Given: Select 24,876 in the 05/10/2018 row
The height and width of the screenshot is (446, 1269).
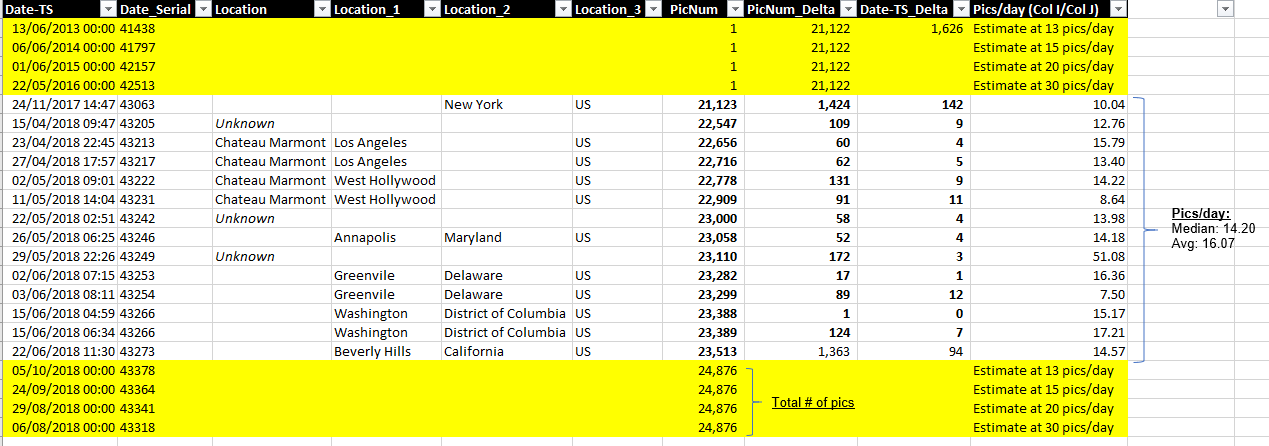Looking at the screenshot, I should (x=701, y=371).
